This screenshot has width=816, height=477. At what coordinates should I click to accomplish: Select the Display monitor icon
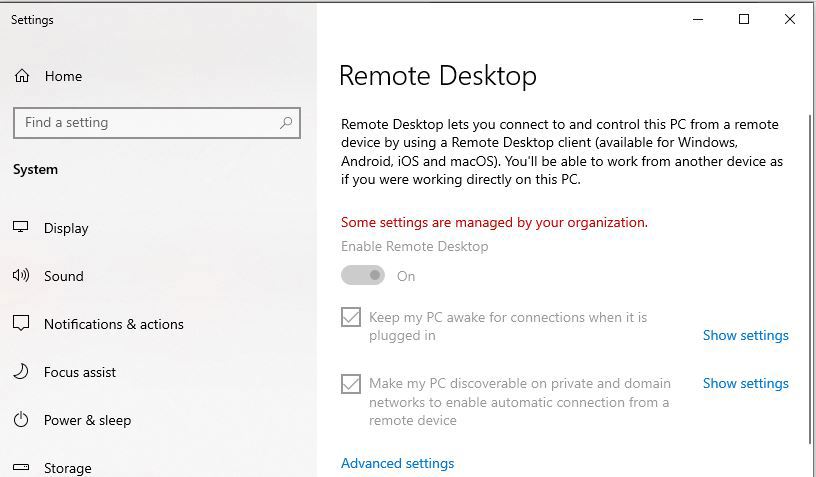tap(20, 227)
